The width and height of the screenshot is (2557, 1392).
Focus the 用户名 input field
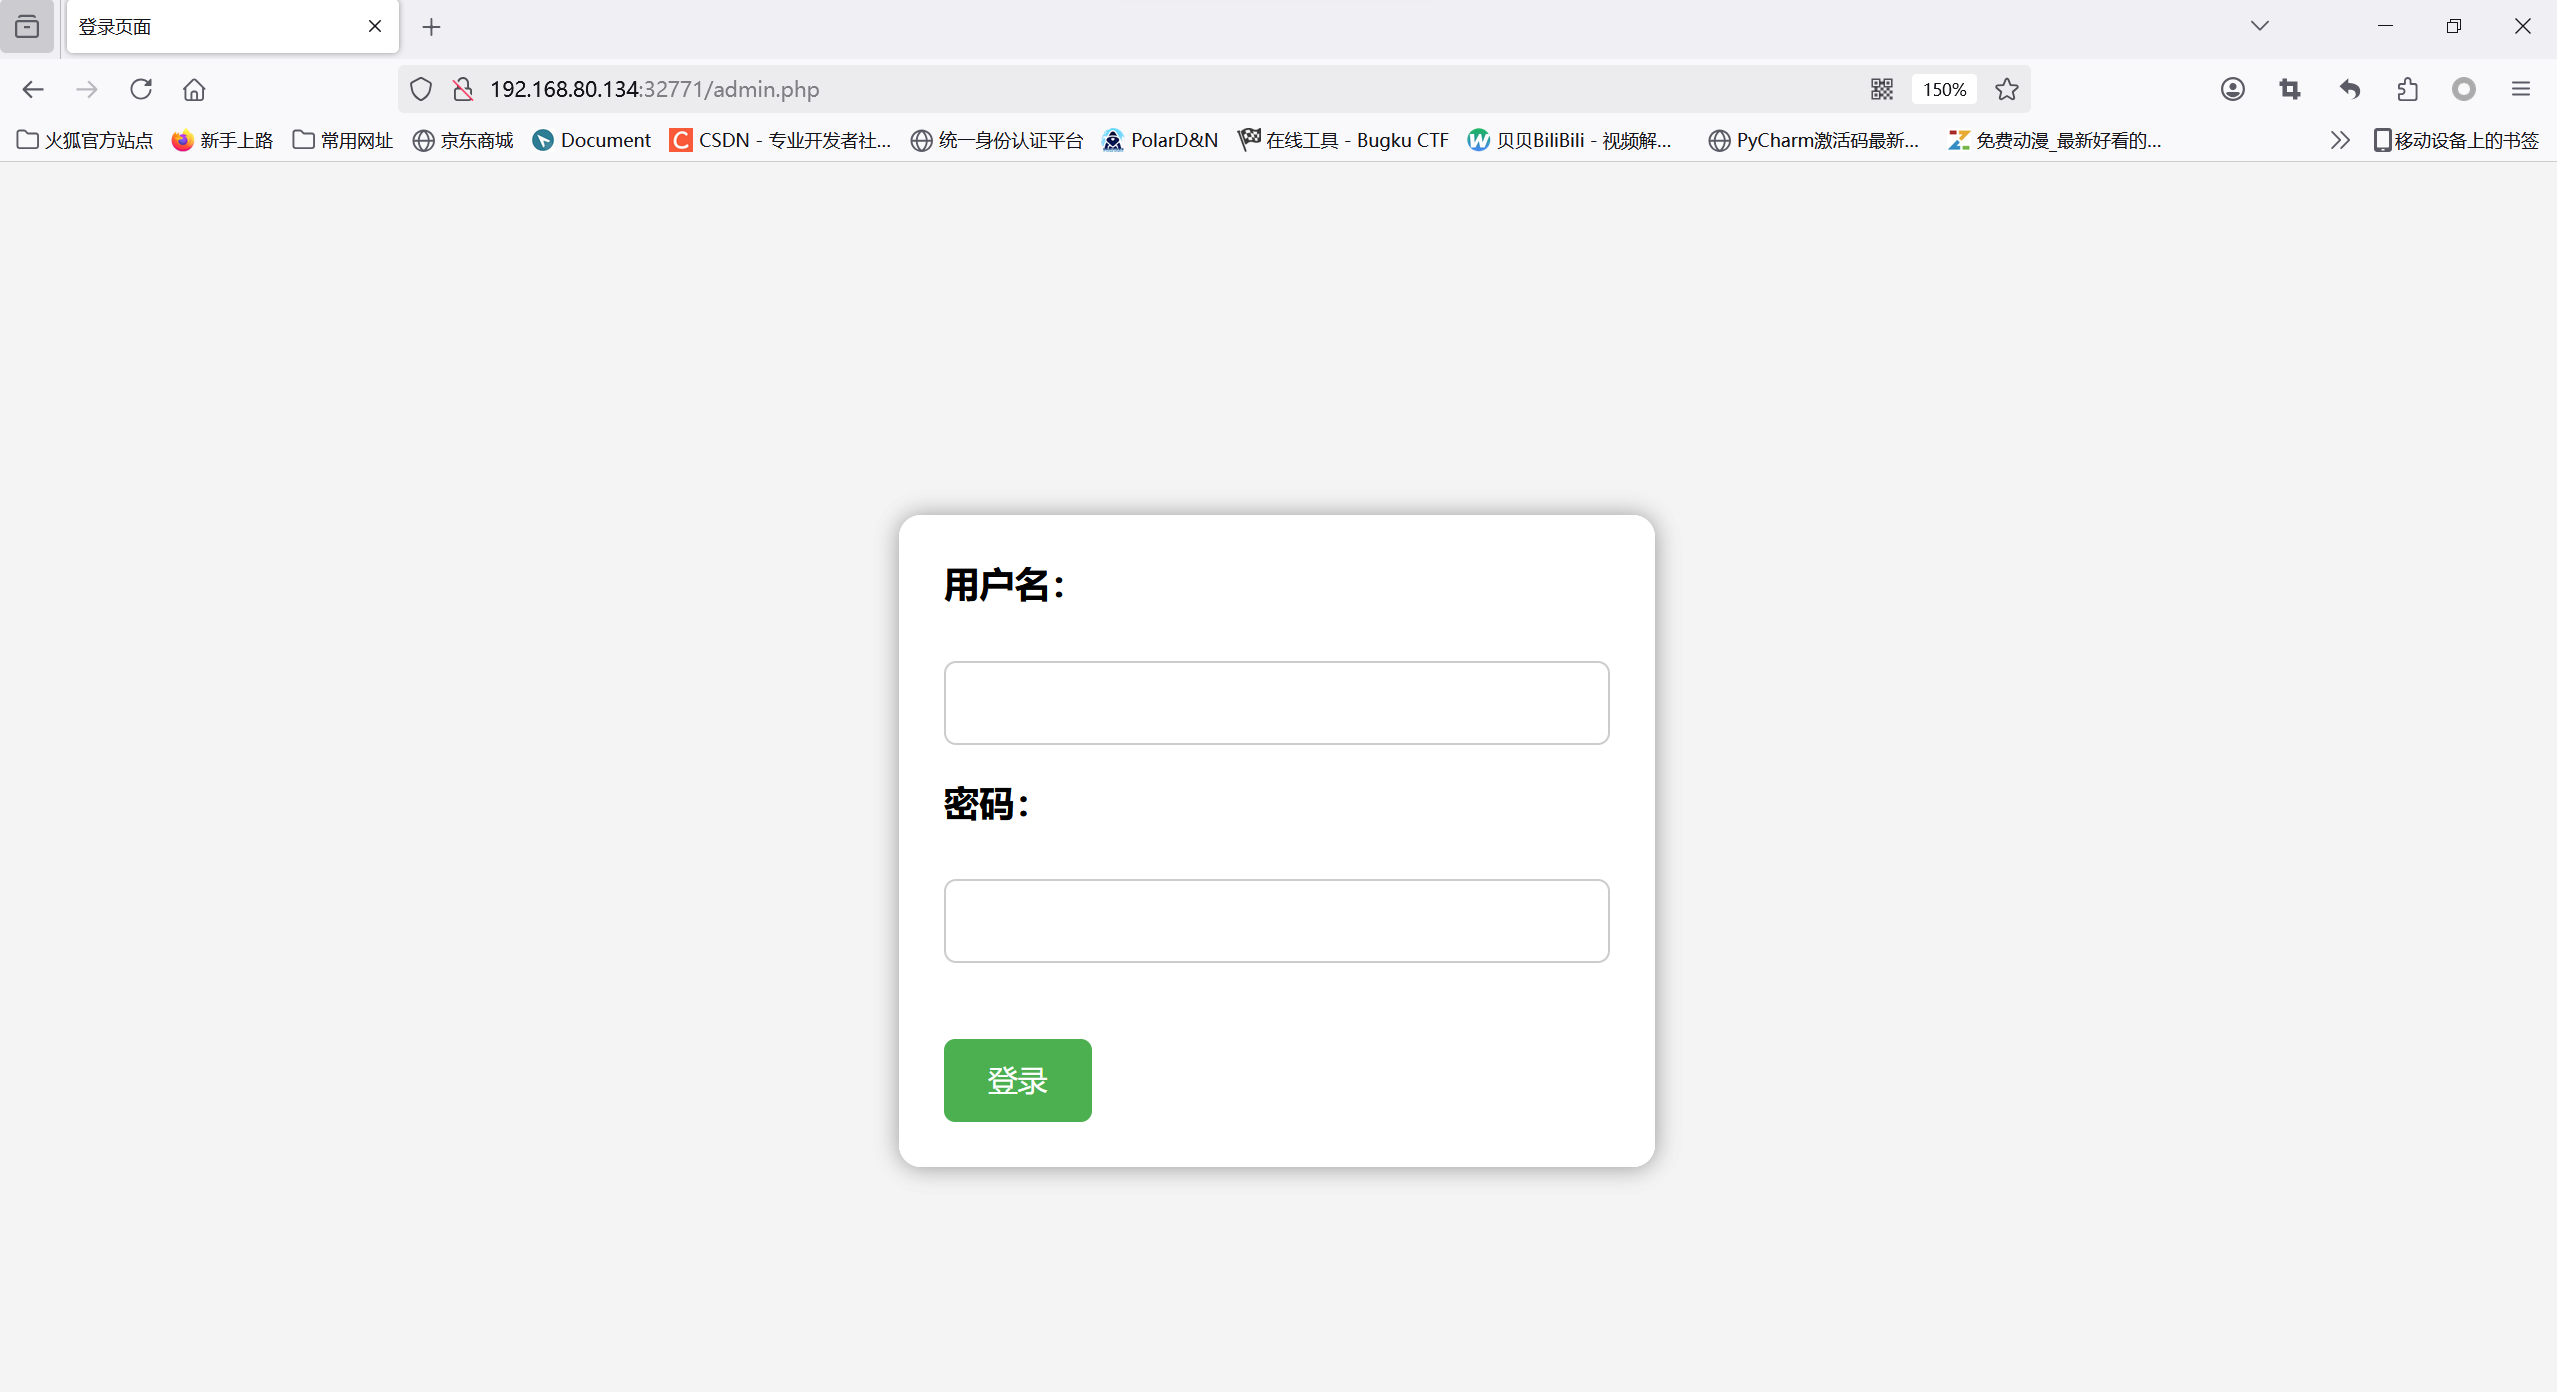[1276, 702]
